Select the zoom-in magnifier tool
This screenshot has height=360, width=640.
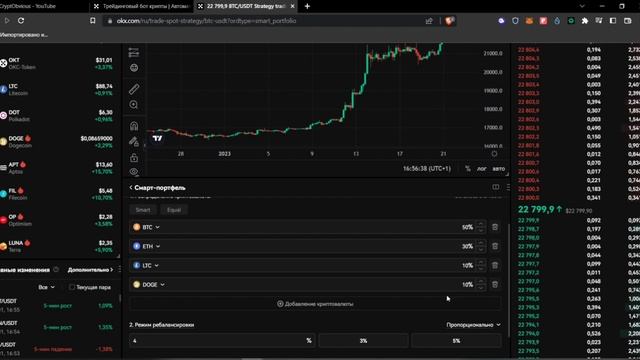[134, 105]
